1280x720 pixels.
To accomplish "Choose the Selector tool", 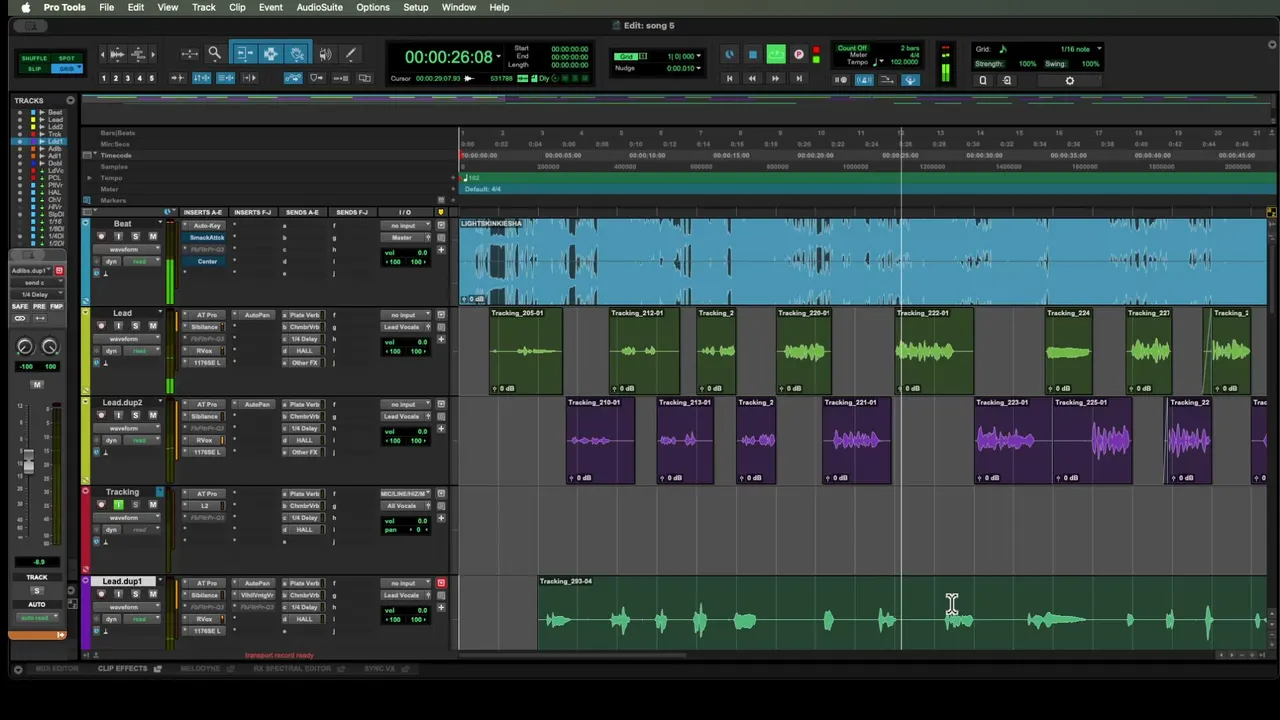I will [271, 54].
